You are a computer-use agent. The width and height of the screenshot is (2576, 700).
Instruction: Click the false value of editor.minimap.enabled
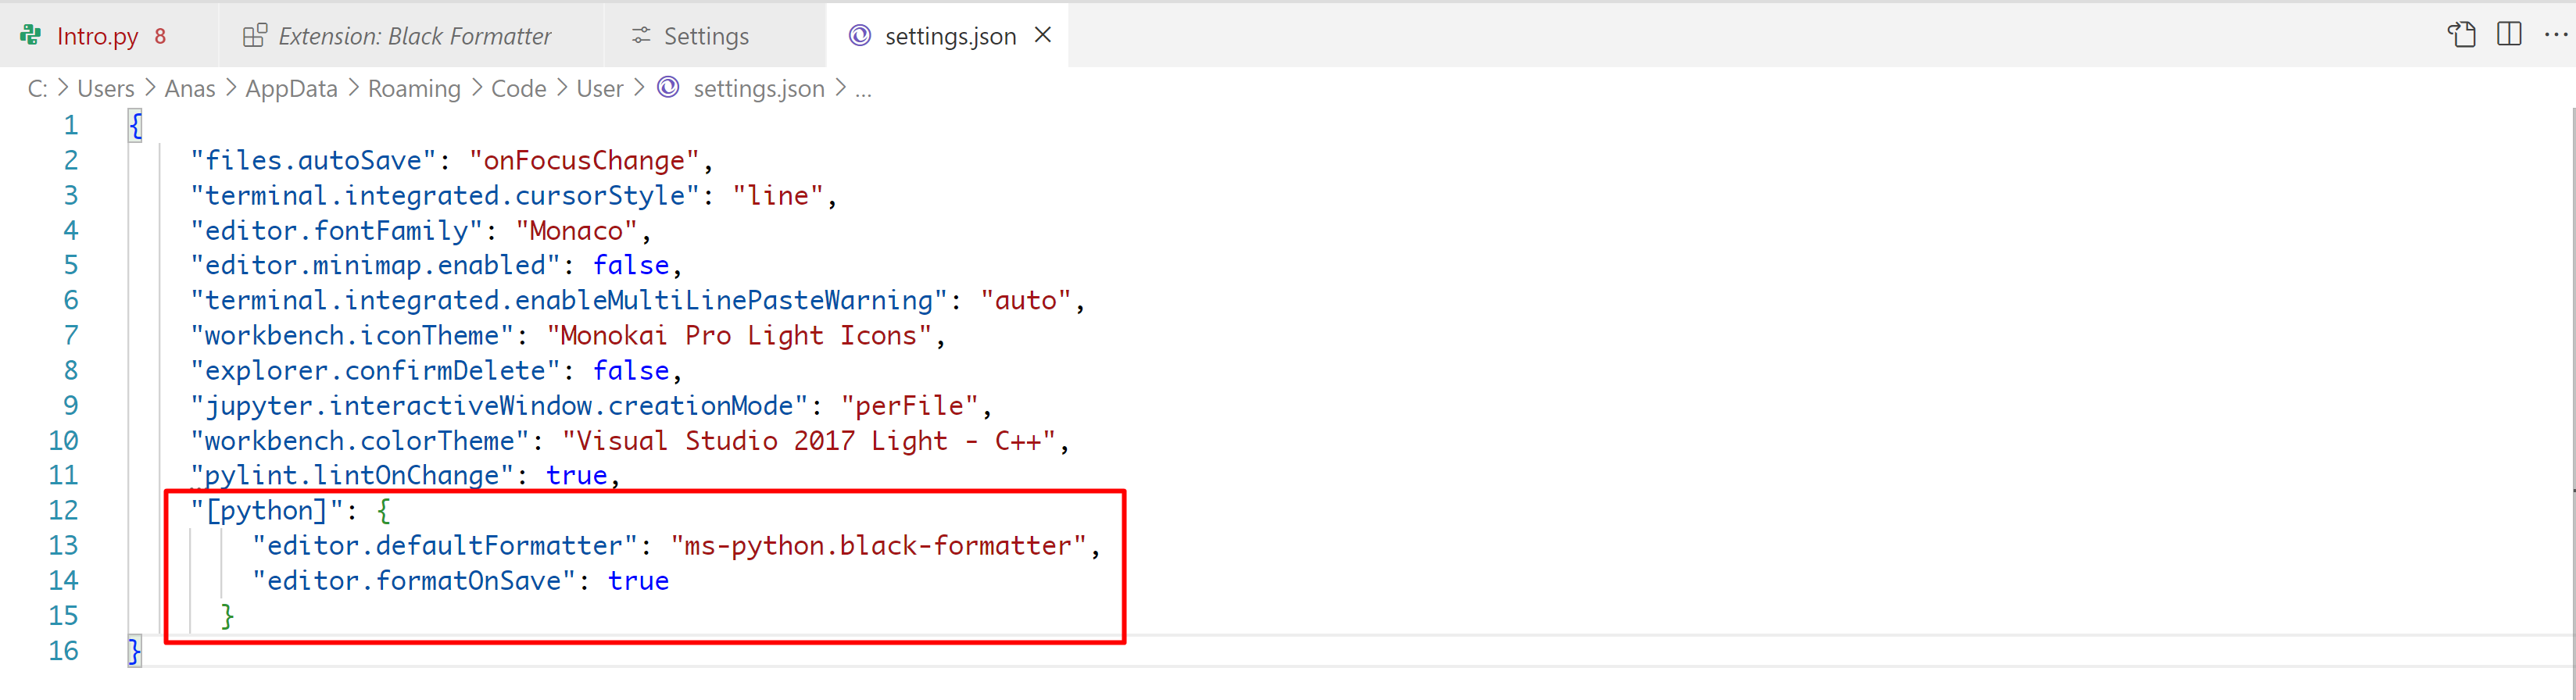click(x=630, y=265)
